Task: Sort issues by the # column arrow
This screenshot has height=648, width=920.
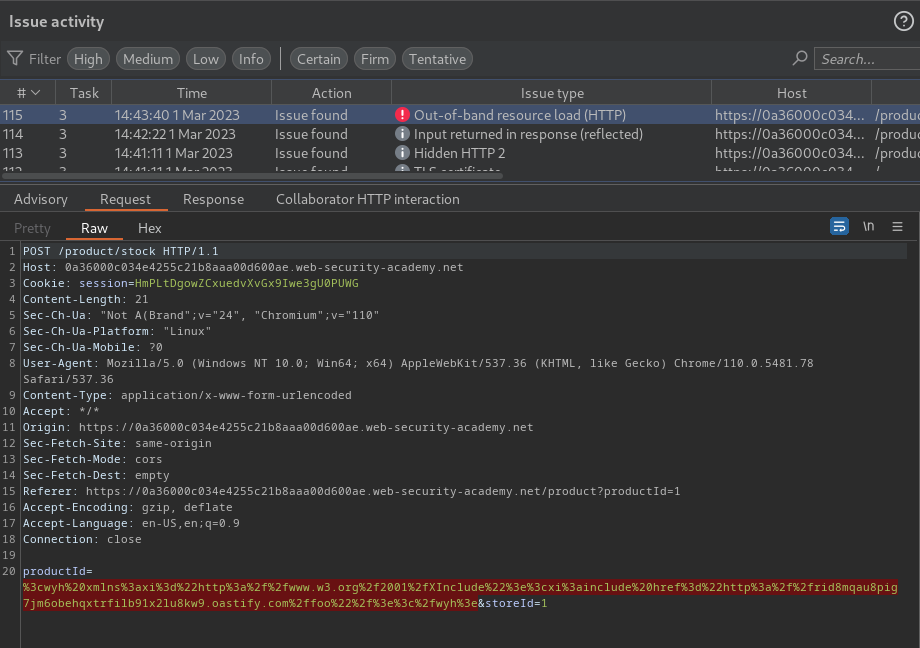Action: (35, 93)
